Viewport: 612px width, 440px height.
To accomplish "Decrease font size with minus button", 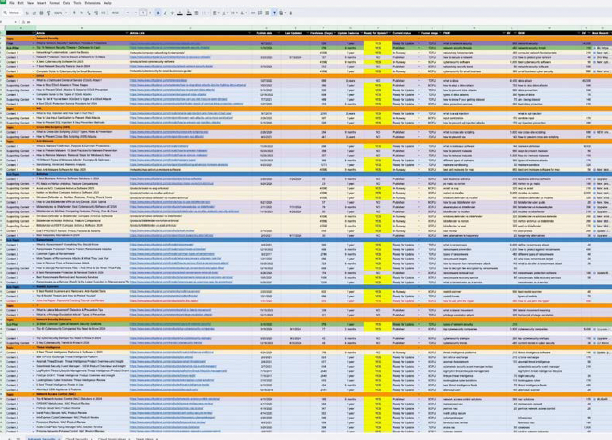I will pyautogui.click(x=128, y=13).
